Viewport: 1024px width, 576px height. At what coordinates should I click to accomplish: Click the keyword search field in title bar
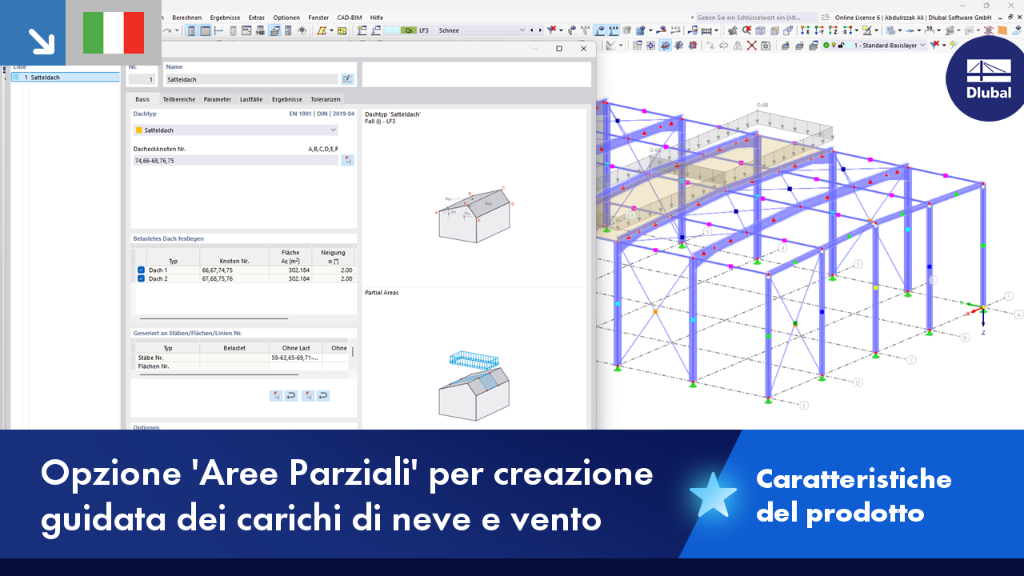tap(756, 18)
